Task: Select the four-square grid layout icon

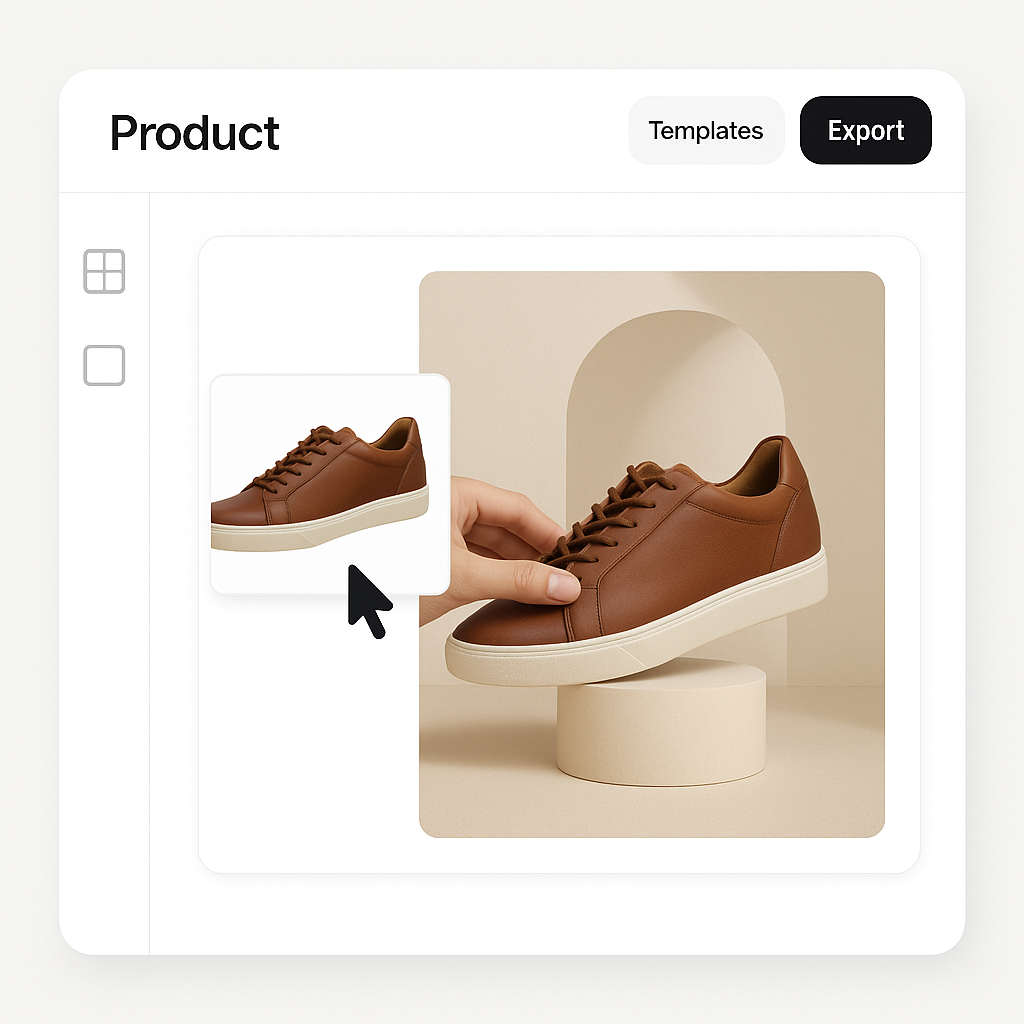Action: point(104,271)
